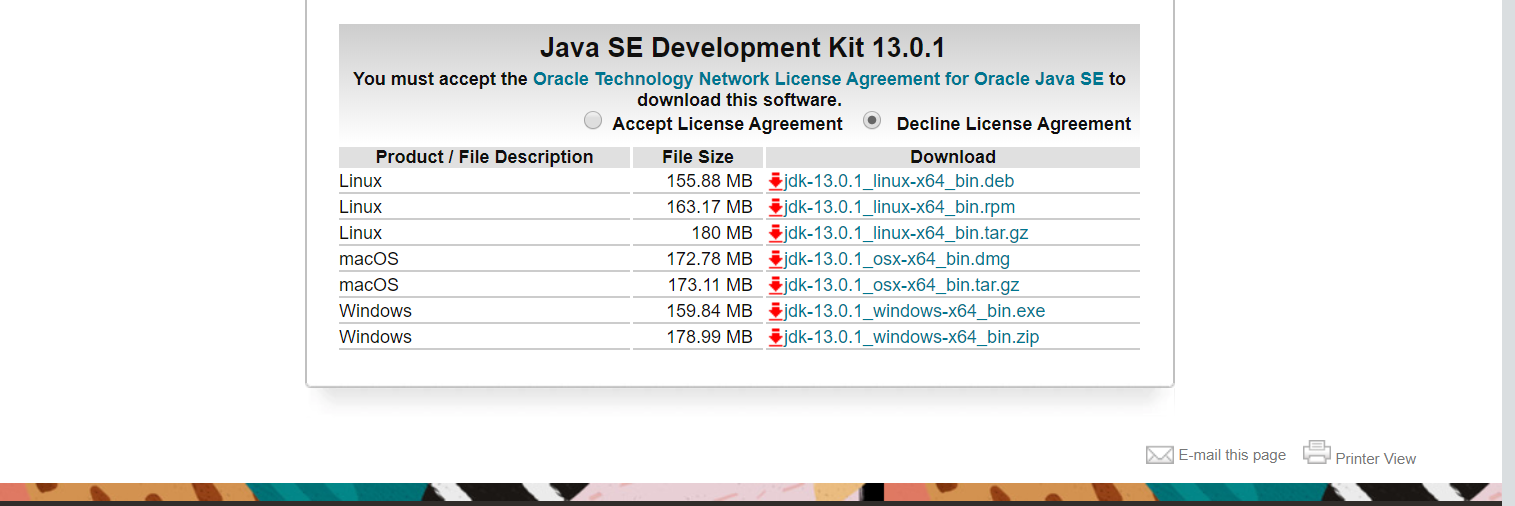Viewport: 1515px width, 506px height.
Task: Open the Printer View link
Action: click(1375, 458)
